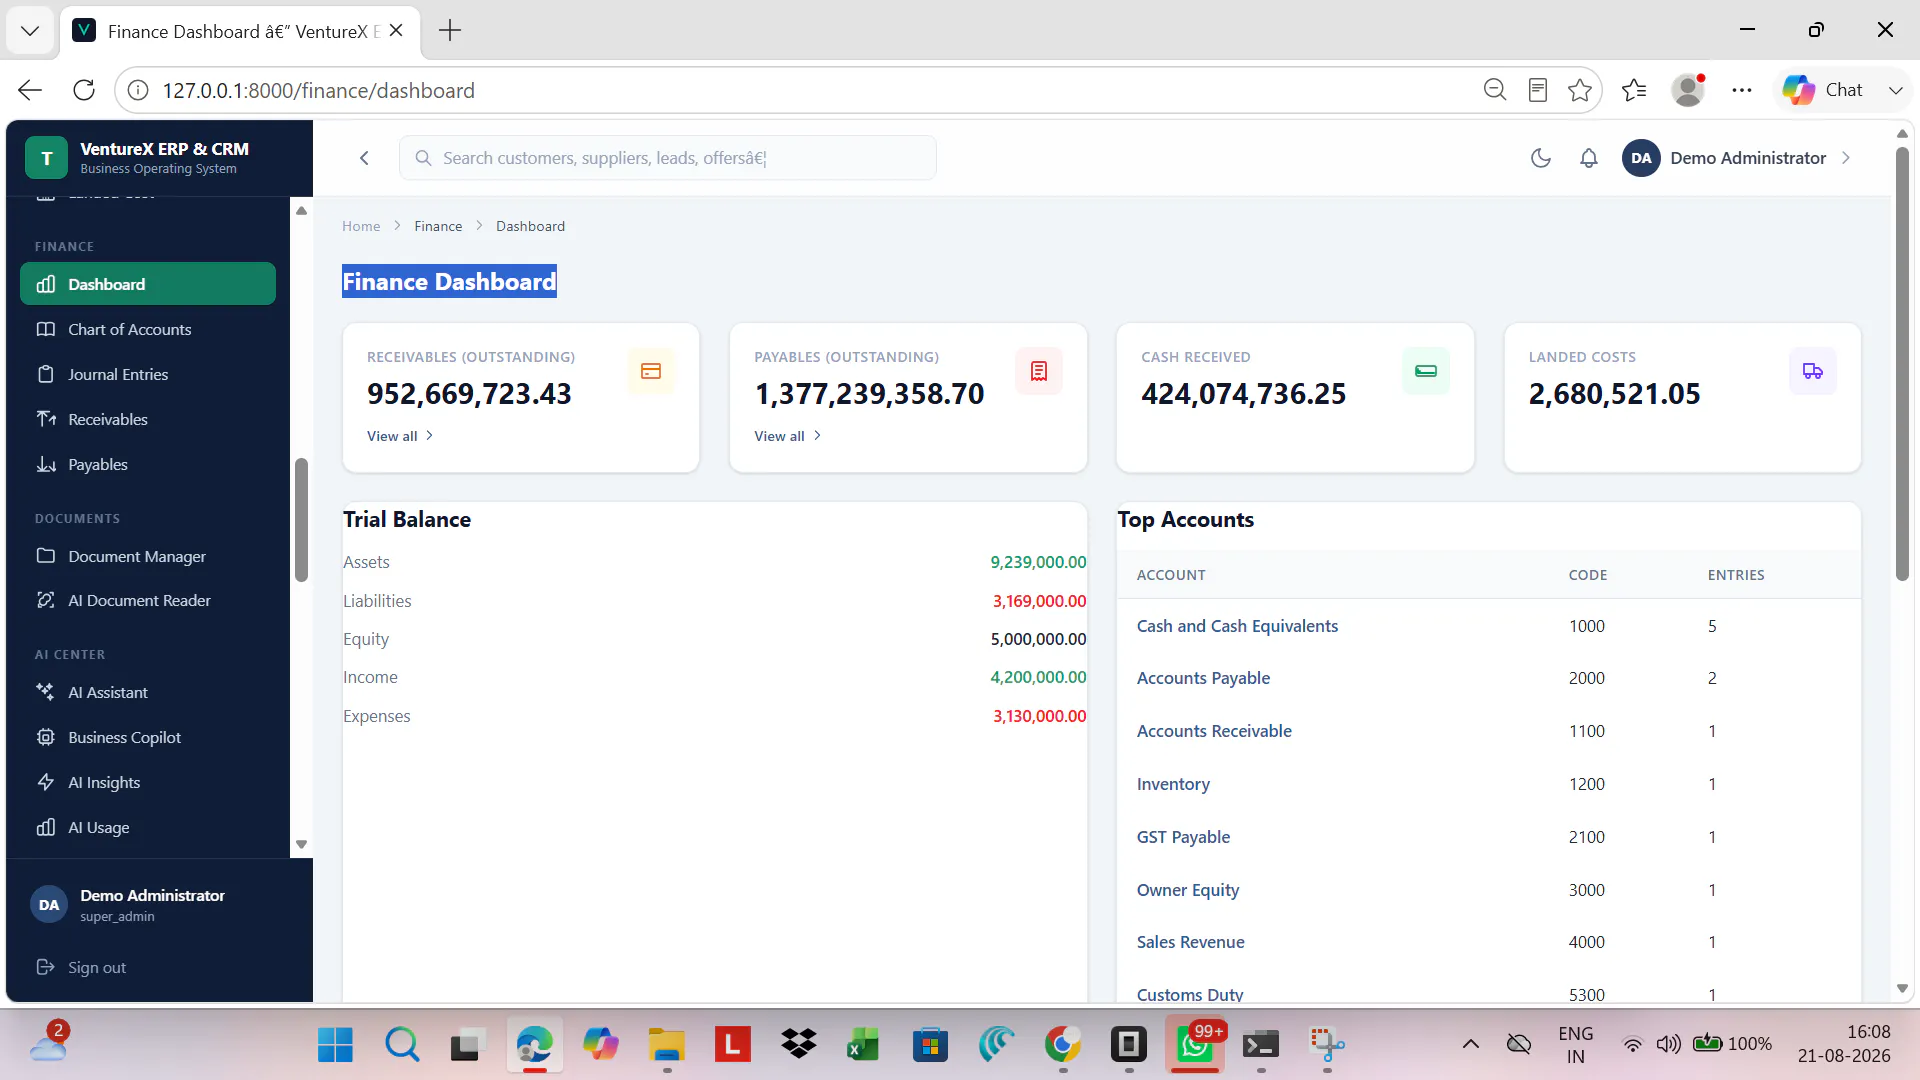Click the Receivables card orange icon

pyautogui.click(x=651, y=371)
